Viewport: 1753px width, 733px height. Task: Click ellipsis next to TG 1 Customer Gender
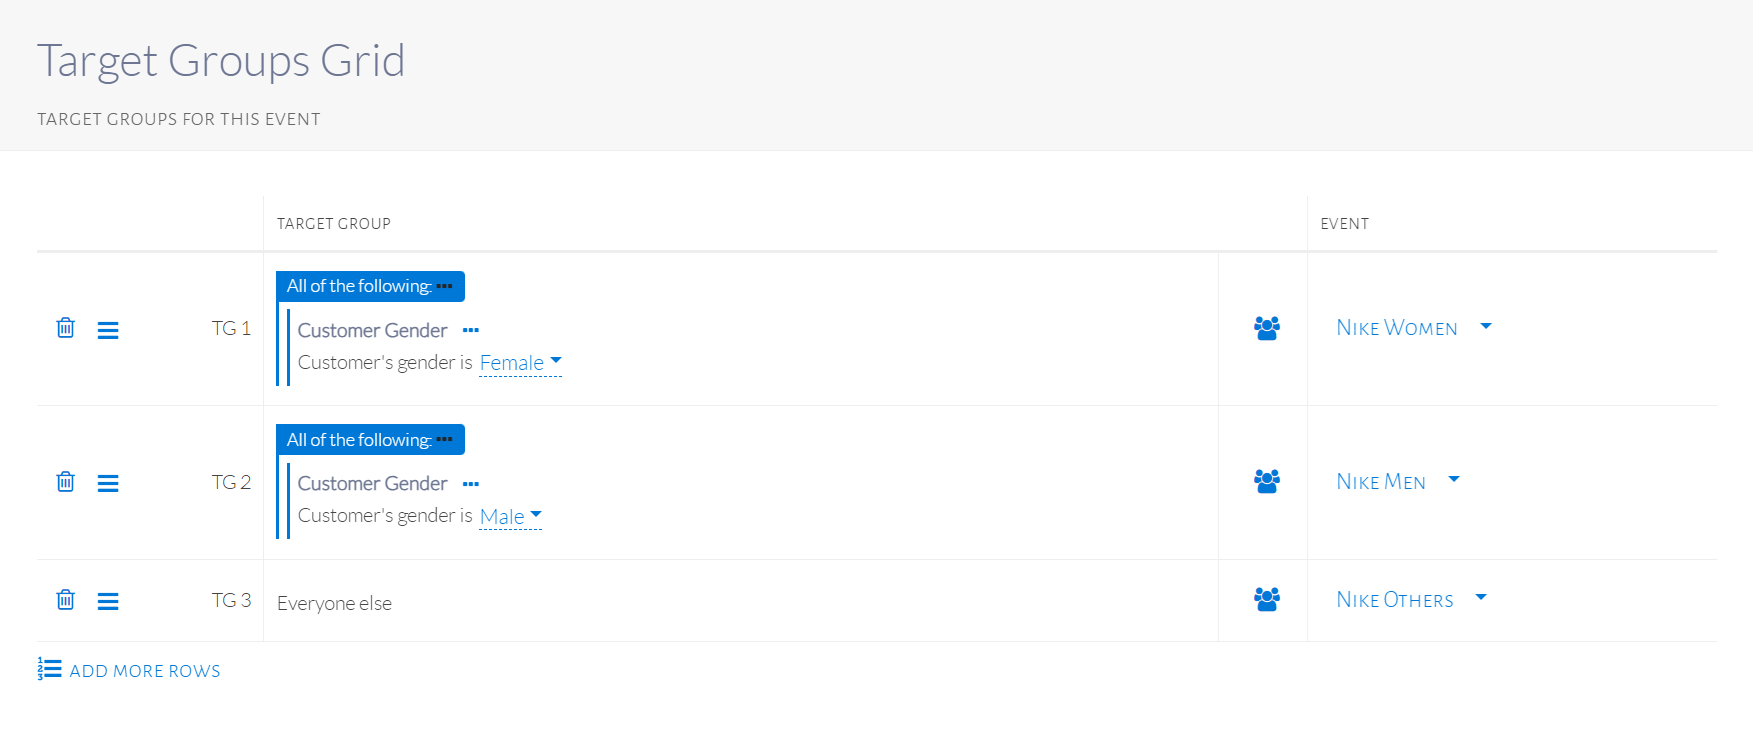tap(471, 330)
